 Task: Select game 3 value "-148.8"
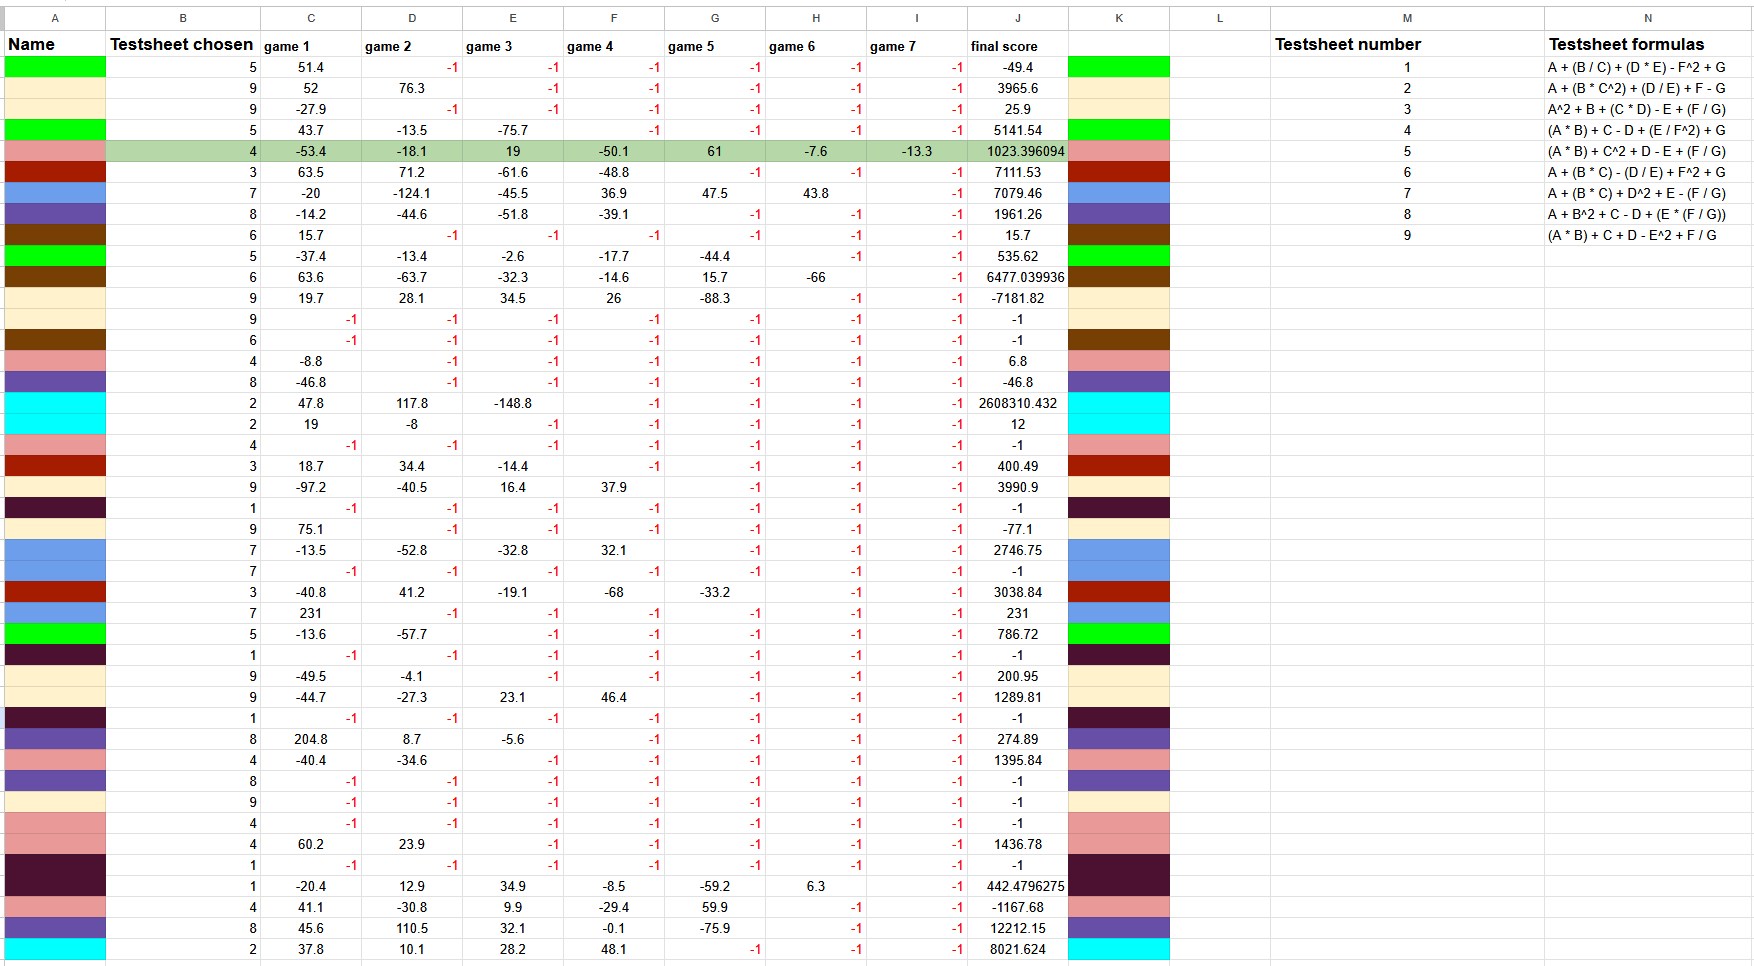513,403
